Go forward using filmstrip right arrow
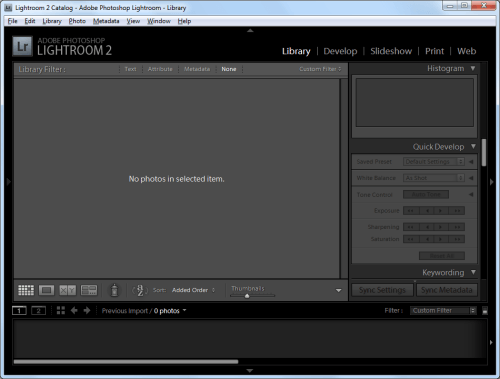 click(87, 311)
